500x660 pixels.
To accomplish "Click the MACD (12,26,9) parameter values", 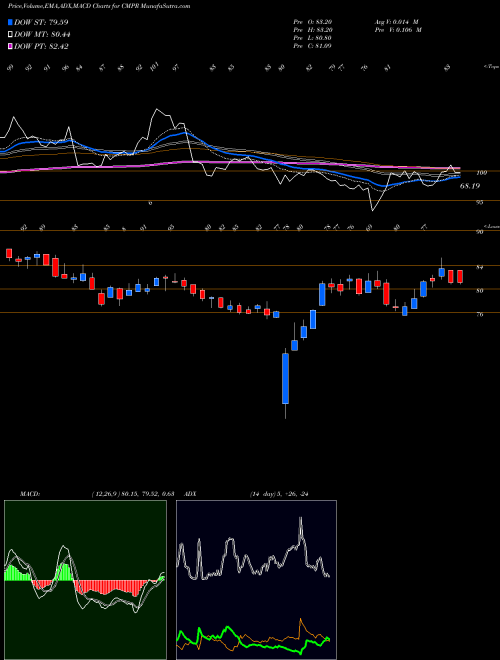I will [133, 494].
